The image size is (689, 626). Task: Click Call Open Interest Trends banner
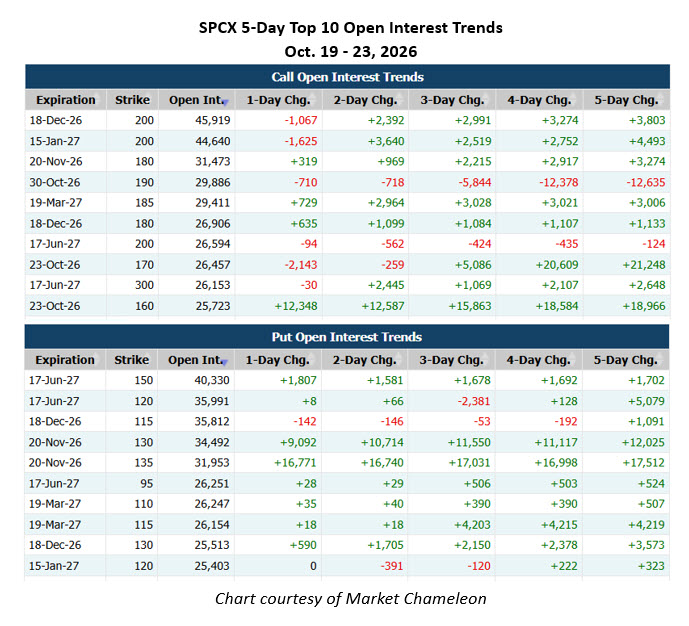pyautogui.click(x=348, y=77)
